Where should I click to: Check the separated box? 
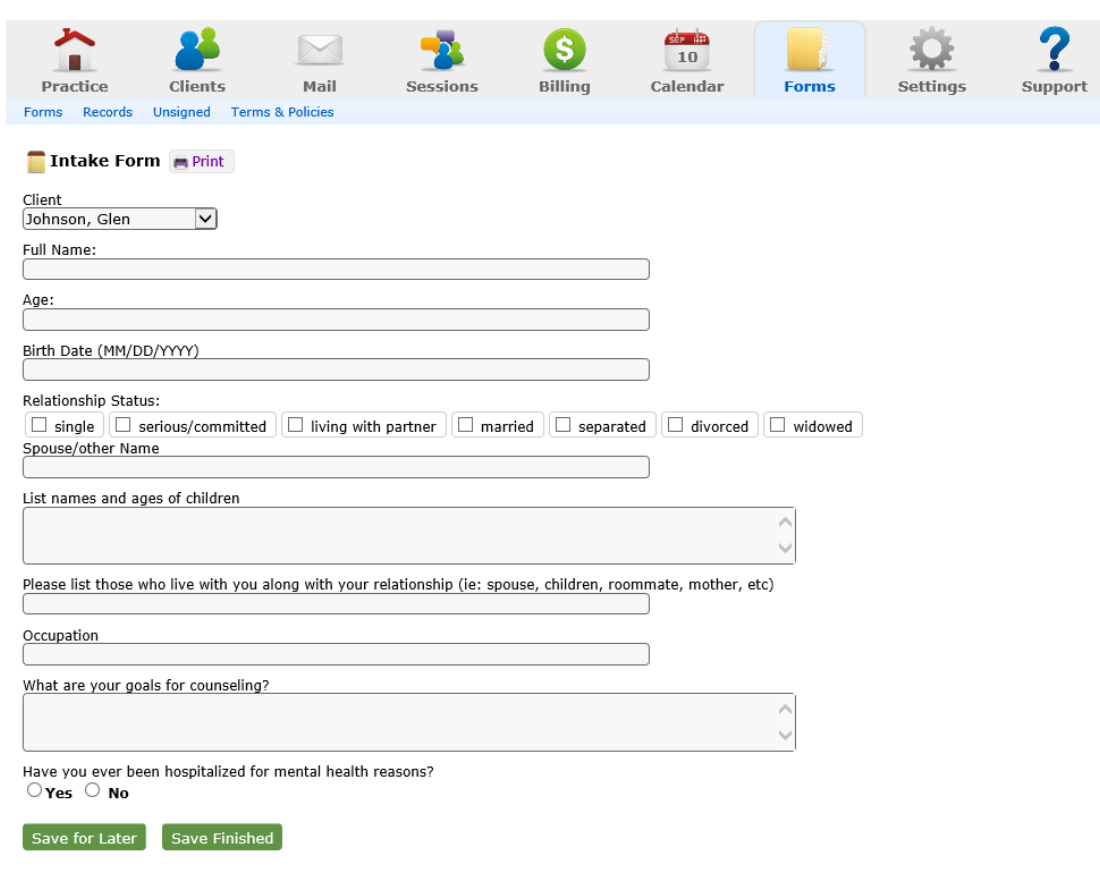pyautogui.click(x=563, y=425)
